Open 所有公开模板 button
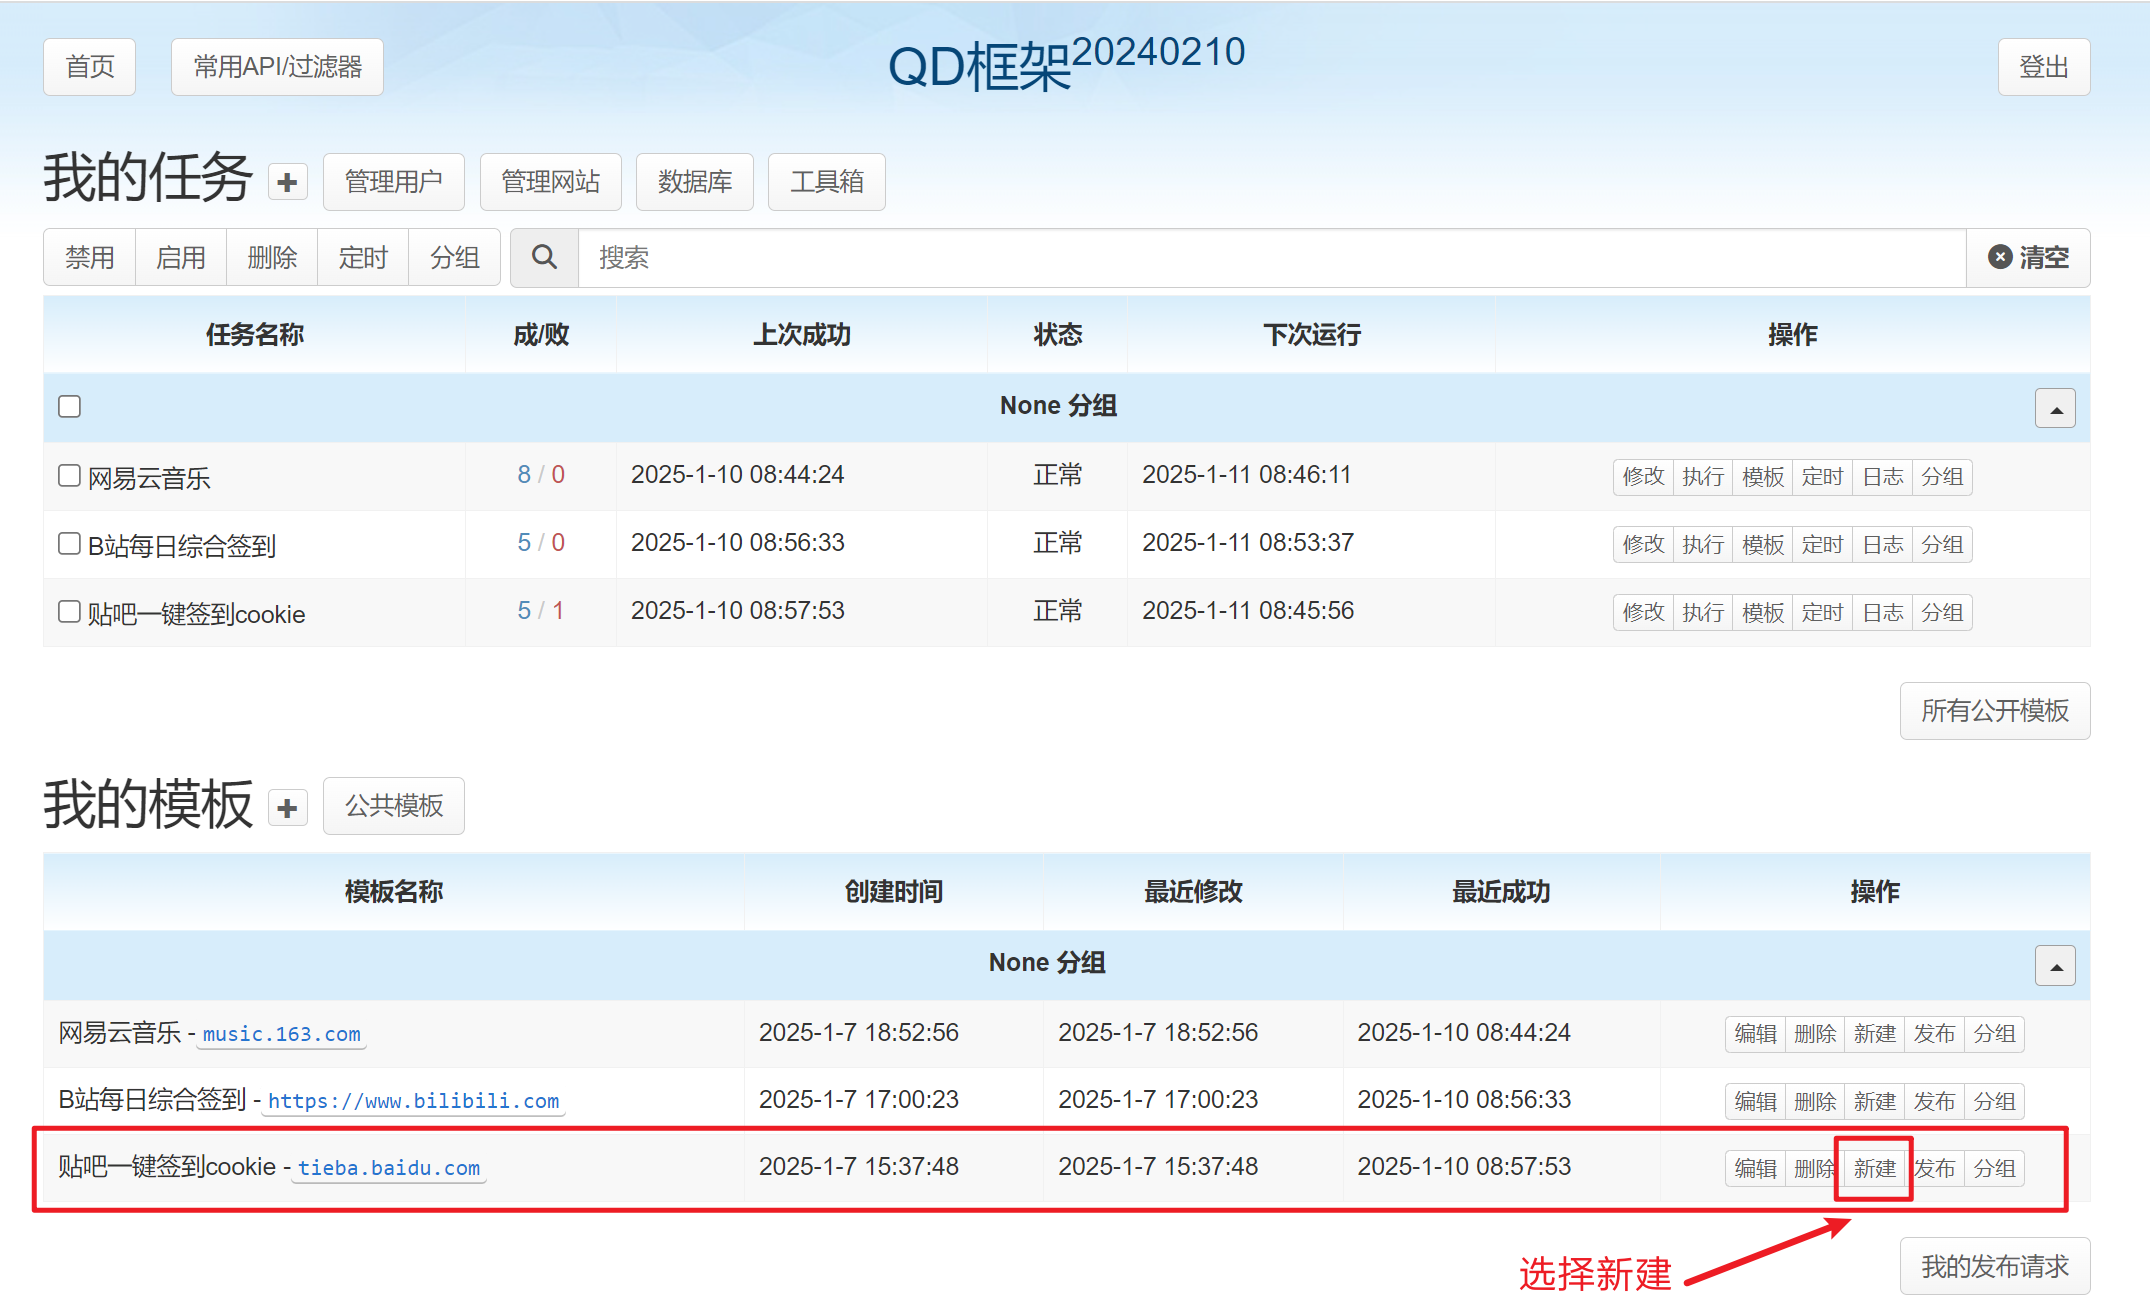 1994,711
